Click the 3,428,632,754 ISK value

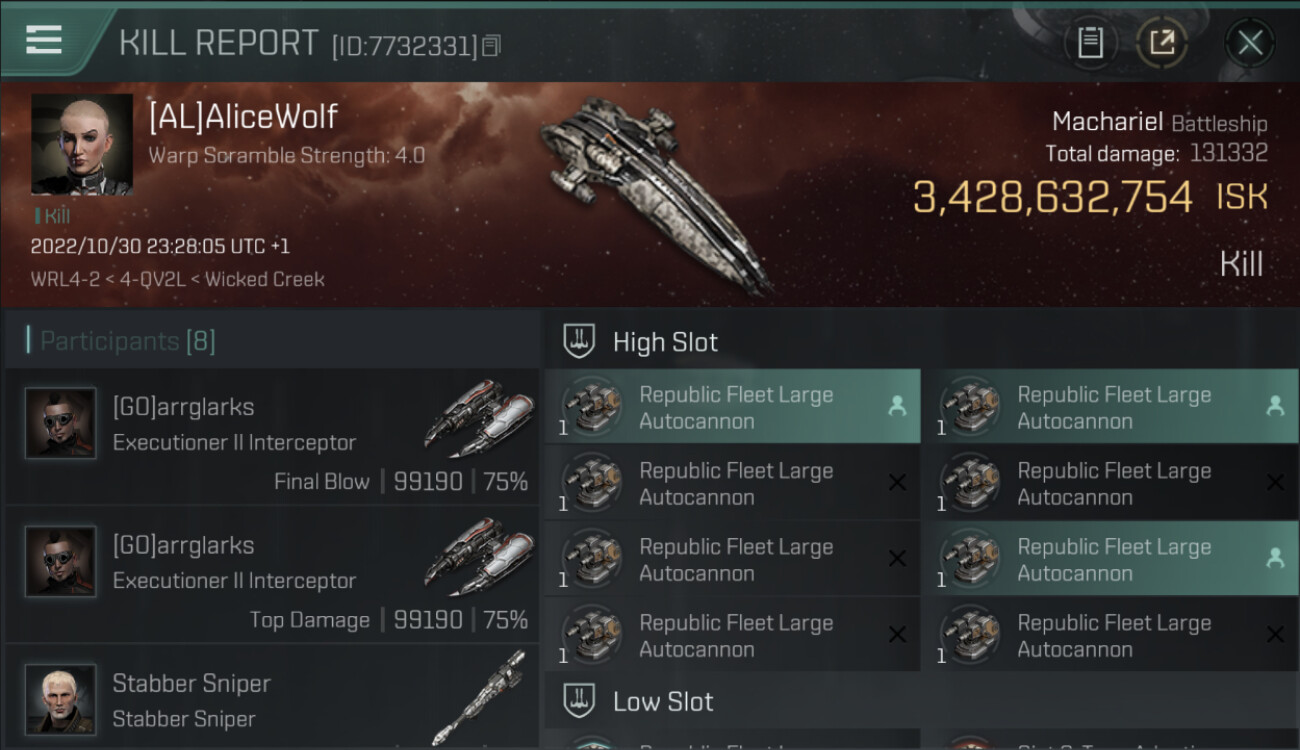pyautogui.click(x=1053, y=197)
